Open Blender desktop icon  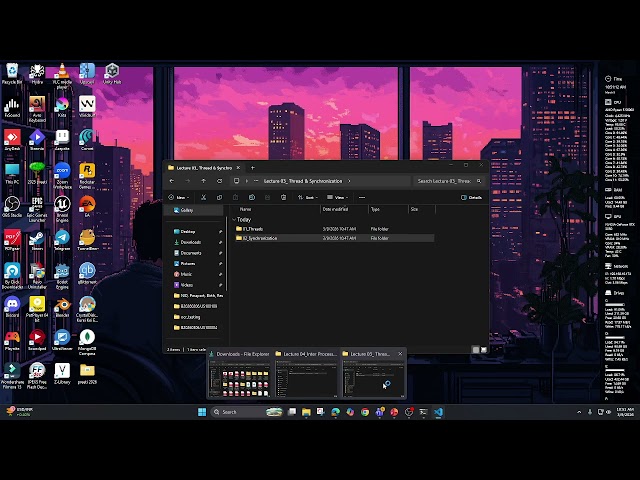click(62, 307)
